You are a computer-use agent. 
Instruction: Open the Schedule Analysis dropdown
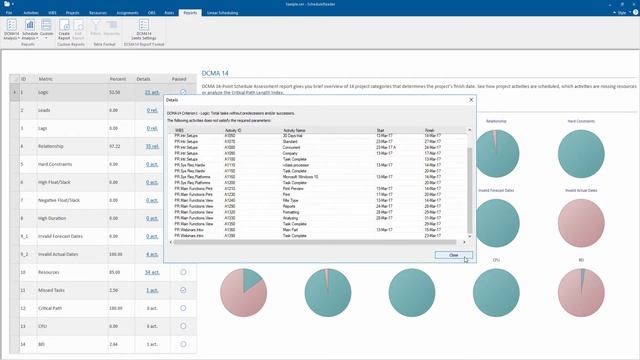tap(30, 29)
